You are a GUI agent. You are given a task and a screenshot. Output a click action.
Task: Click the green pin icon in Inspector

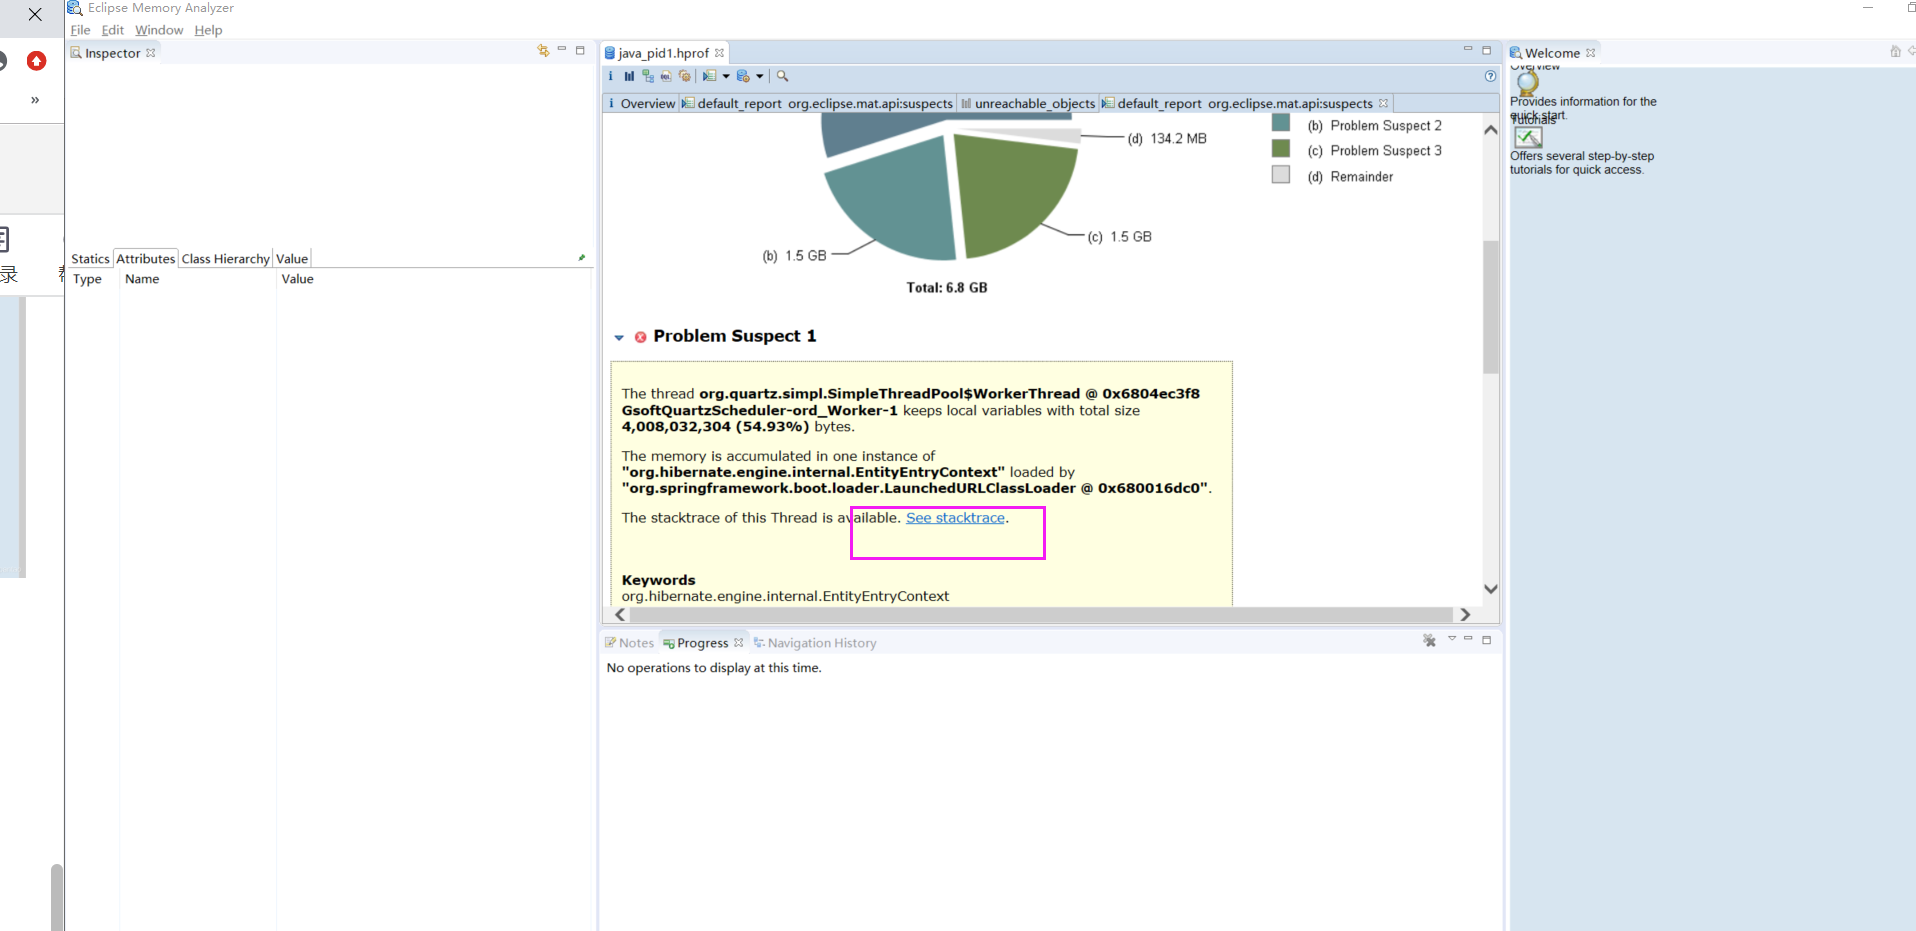click(x=581, y=258)
